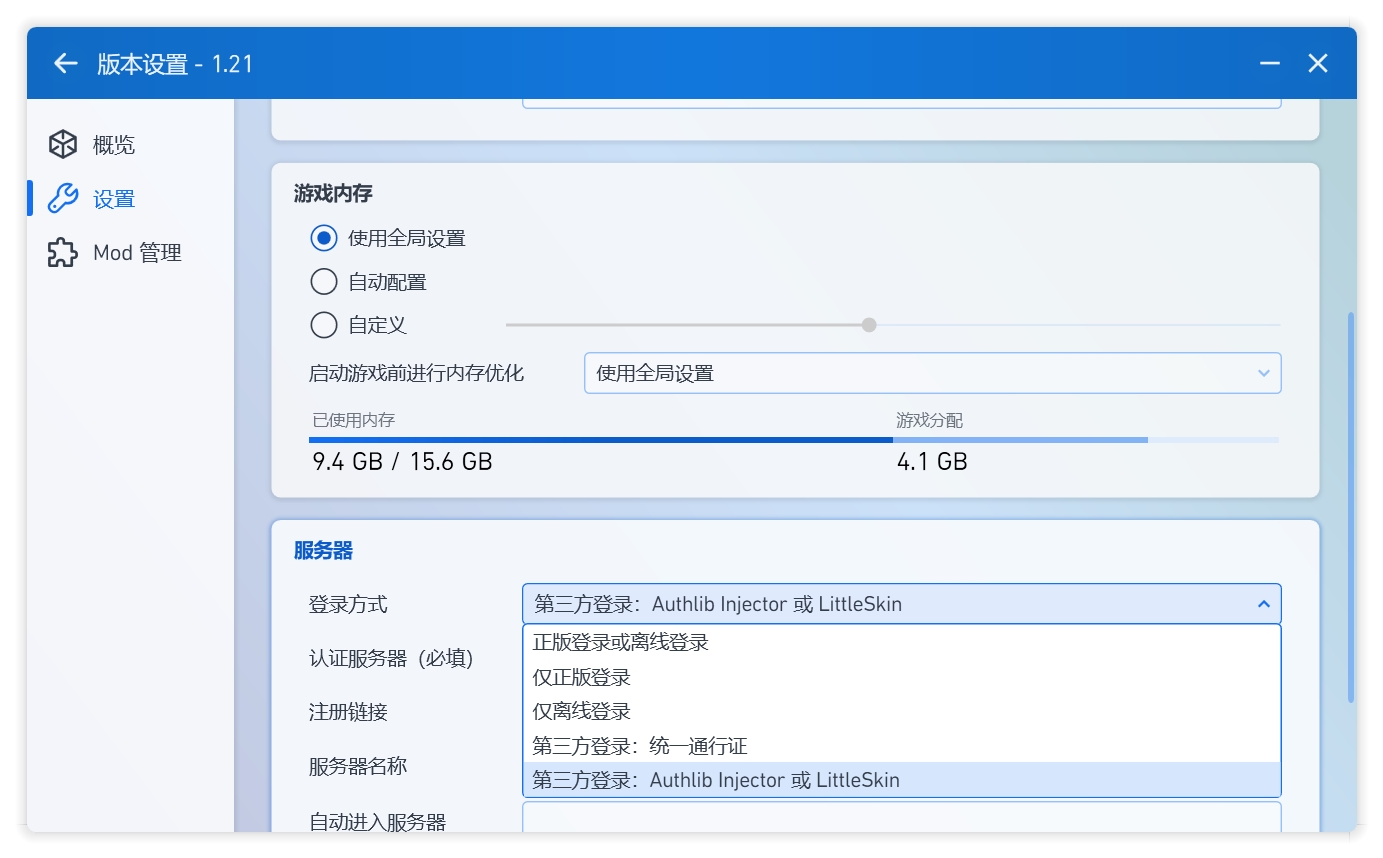Click the puzzle-piece icon beside Mod 管理
The width and height of the screenshot is (1383, 858).
61,252
